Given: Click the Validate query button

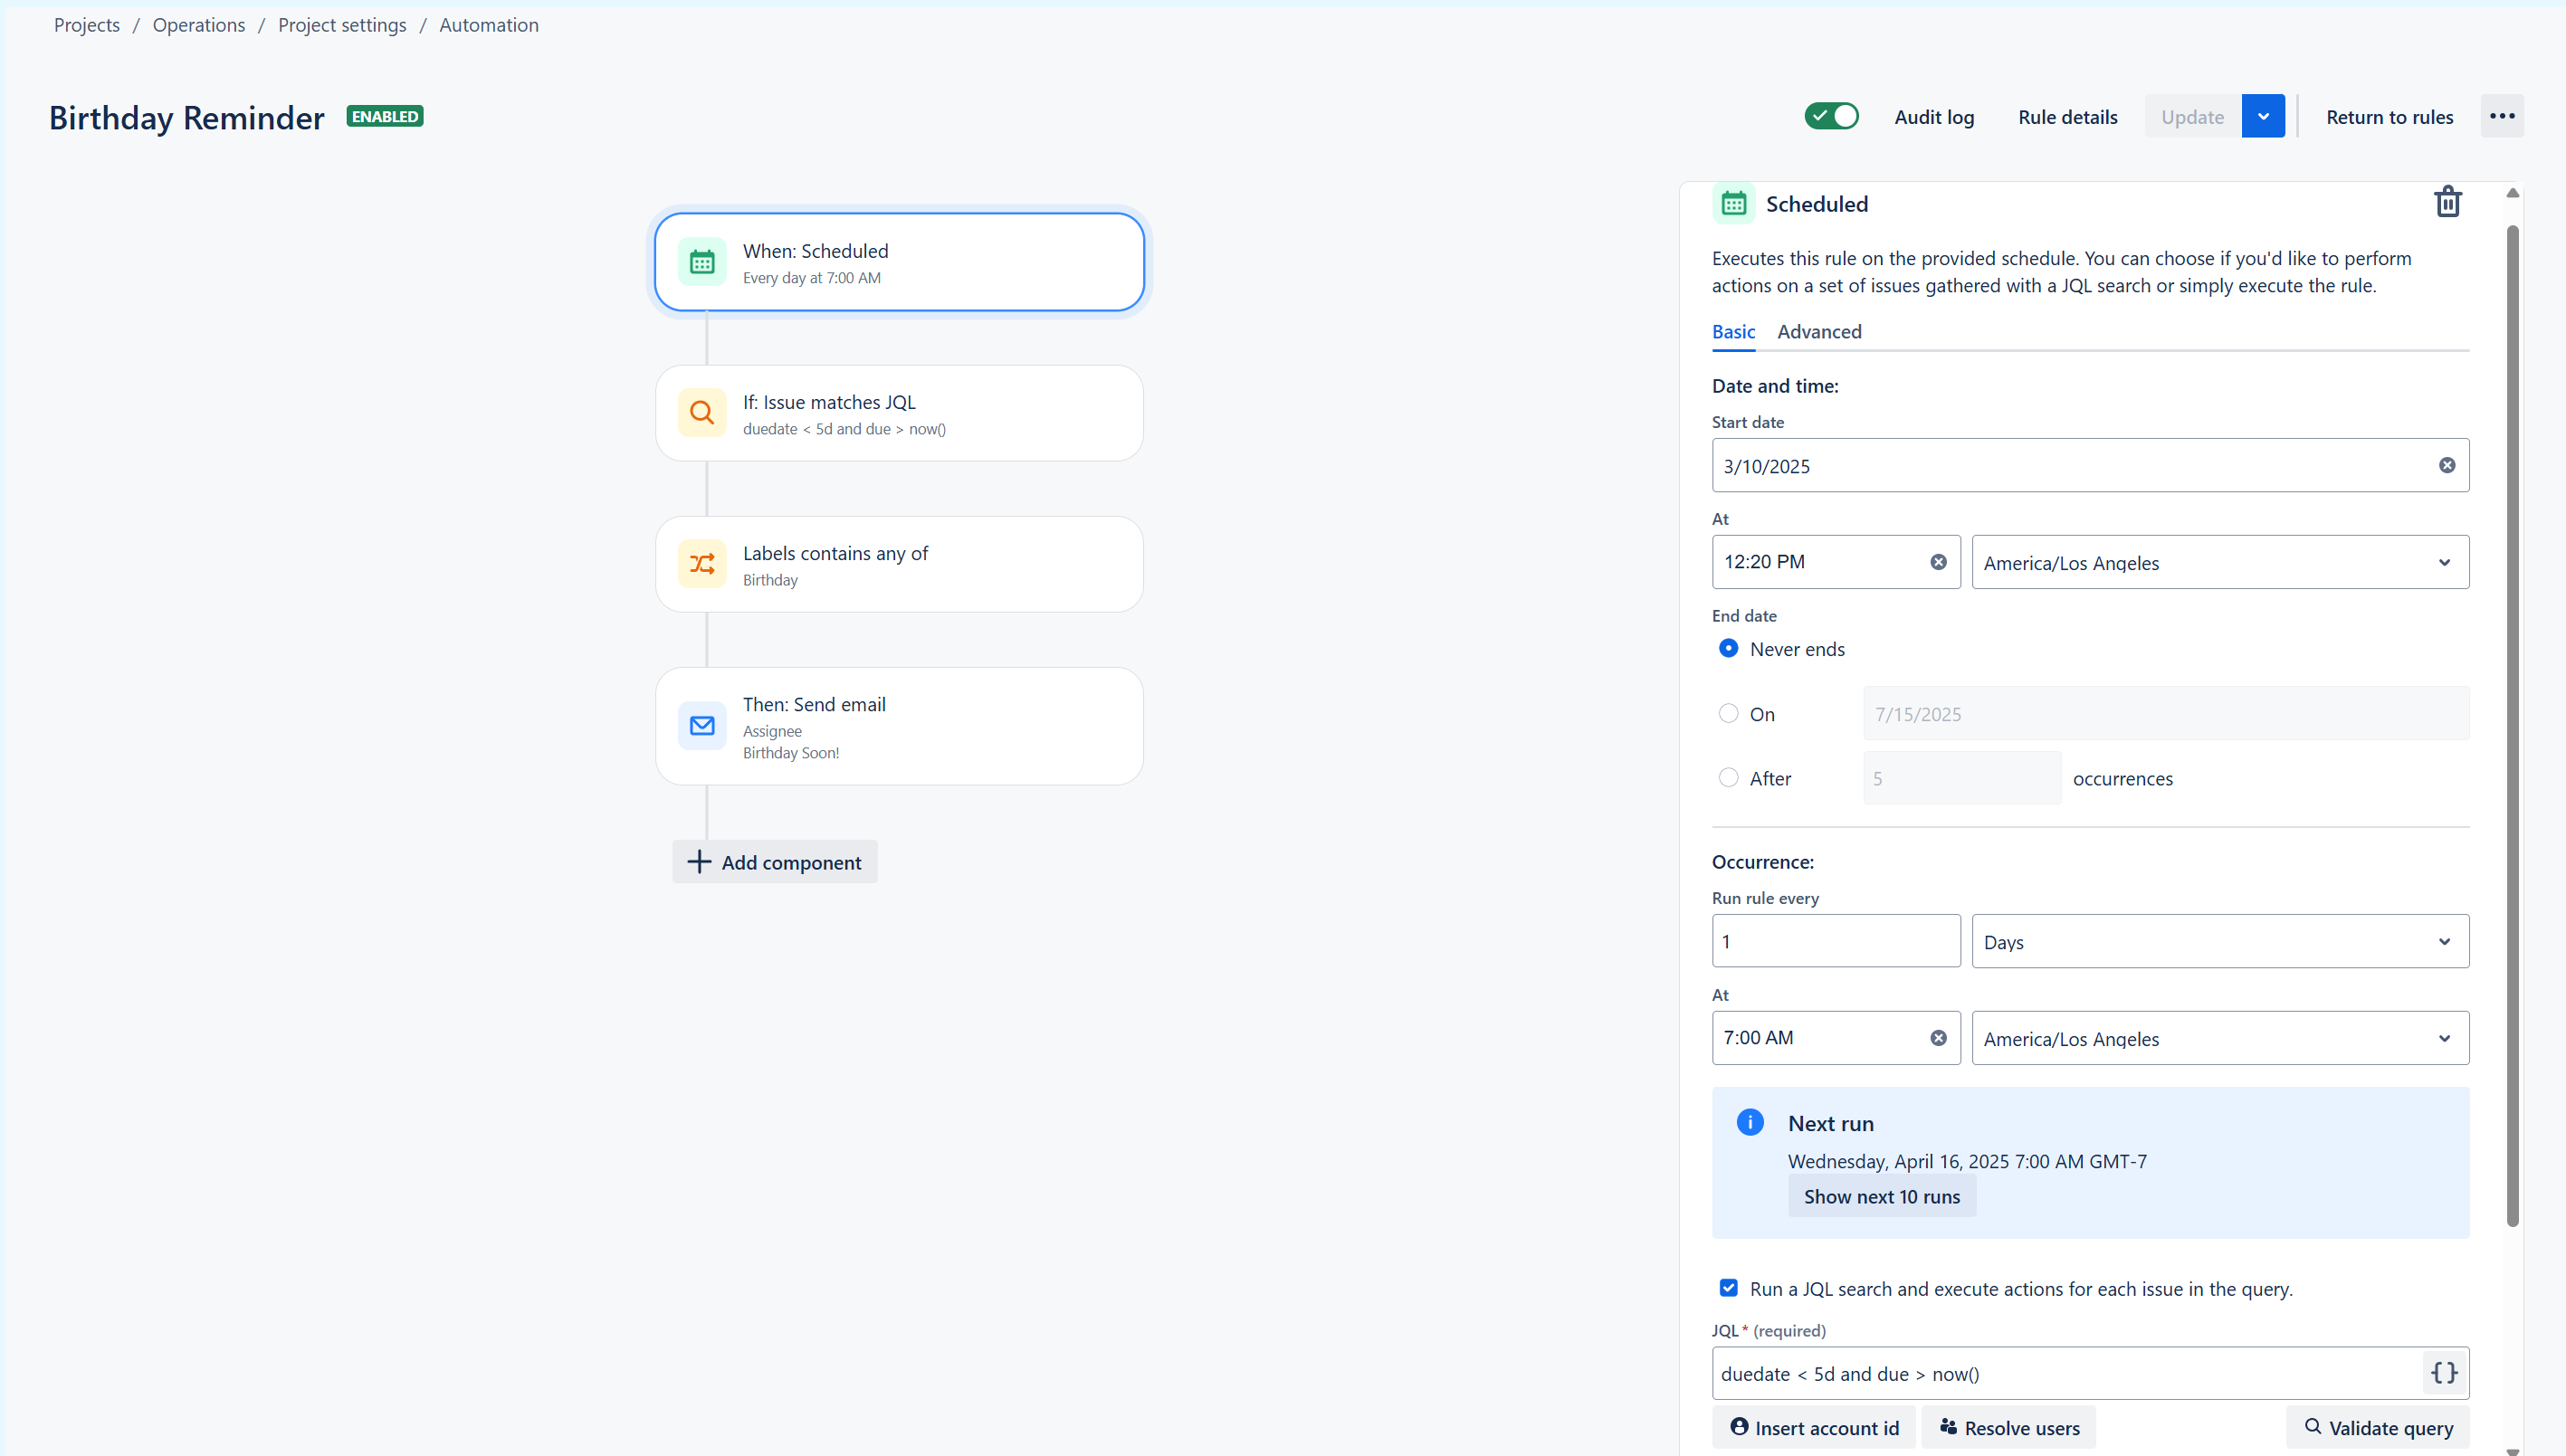Looking at the screenshot, I should (2377, 1427).
